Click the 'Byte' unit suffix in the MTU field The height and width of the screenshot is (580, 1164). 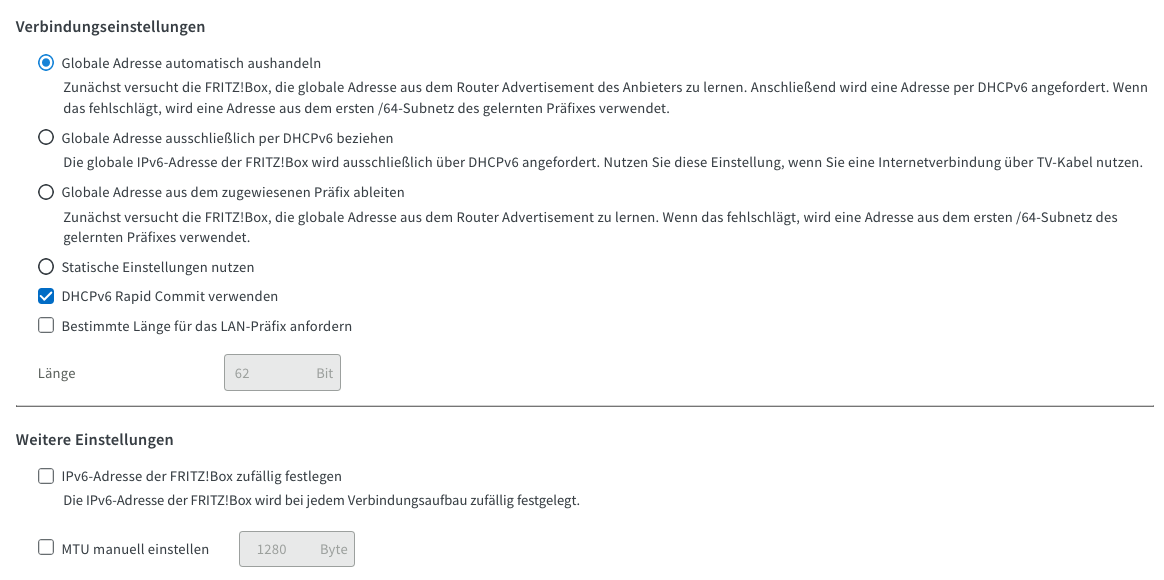click(334, 549)
